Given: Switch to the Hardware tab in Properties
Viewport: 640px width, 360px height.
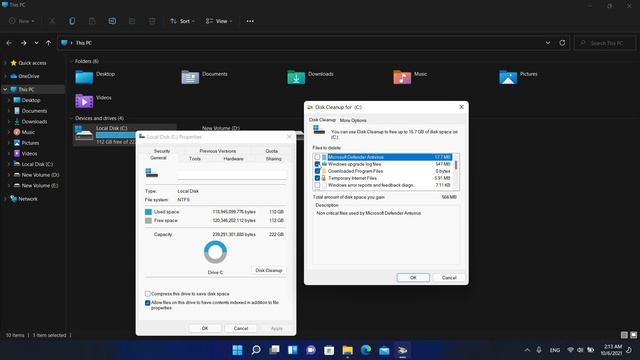Looking at the screenshot, I should pyautogui.click(x=233, y=159).
